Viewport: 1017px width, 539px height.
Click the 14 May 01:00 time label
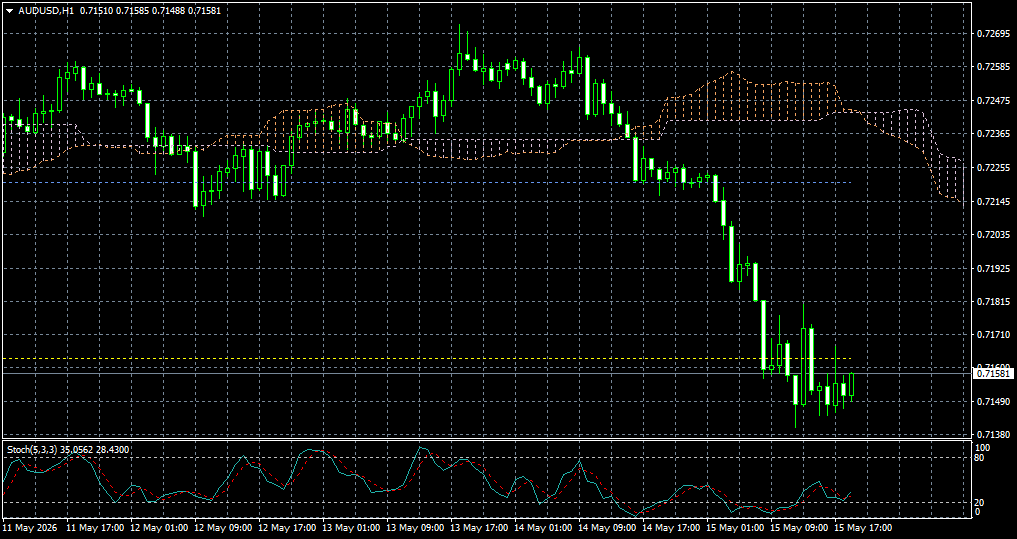543,528
